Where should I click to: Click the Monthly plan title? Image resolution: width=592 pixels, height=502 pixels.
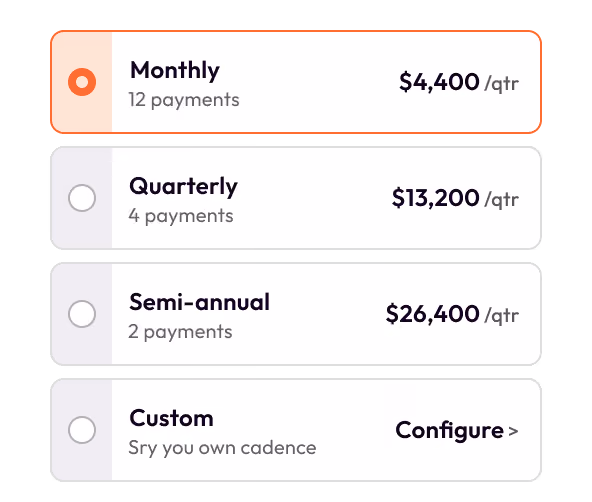click(x=175, y=71)
